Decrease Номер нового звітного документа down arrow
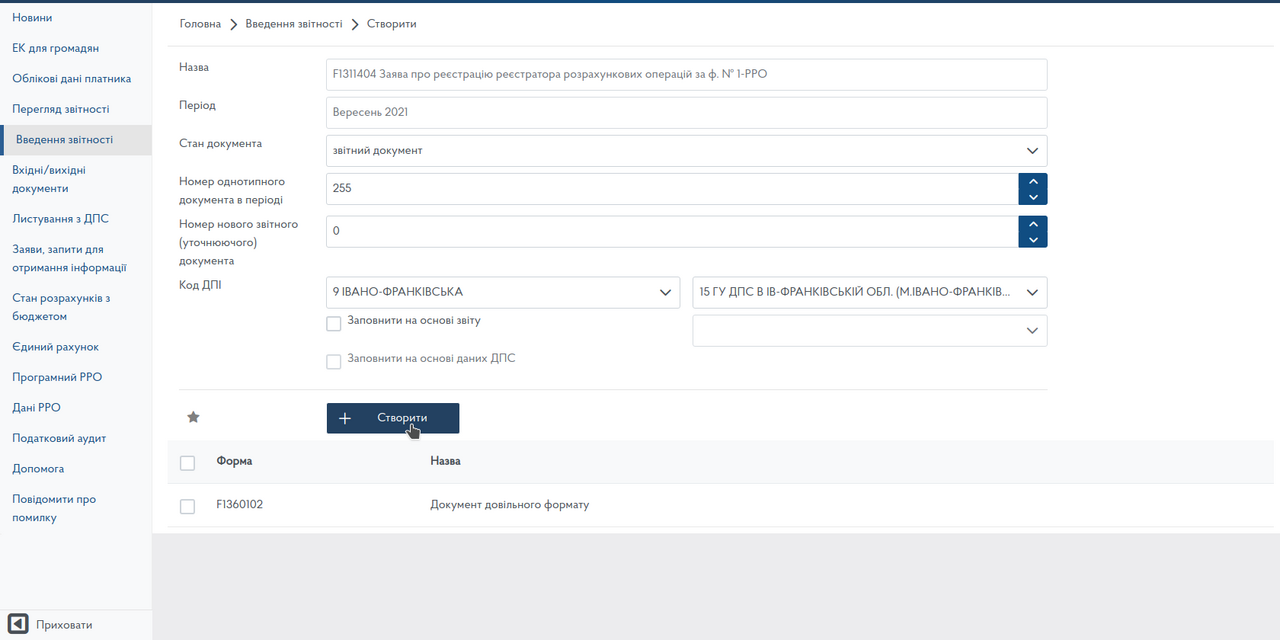Viewport: 1280px width, 640px height. click(1032, 239)
